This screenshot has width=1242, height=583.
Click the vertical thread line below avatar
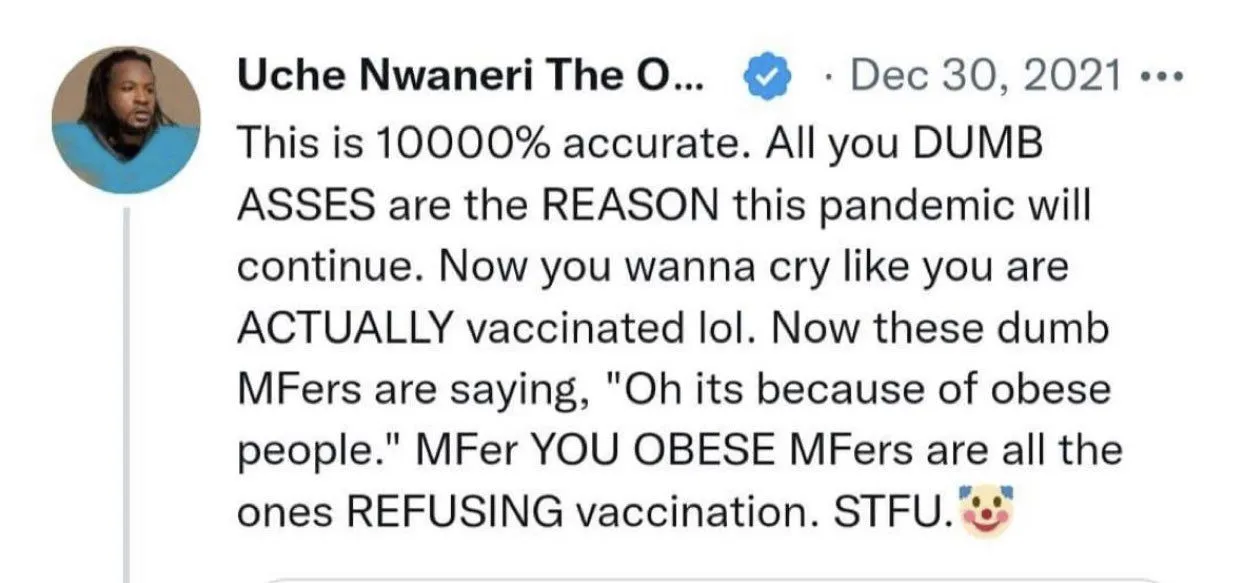coord(126,400)
